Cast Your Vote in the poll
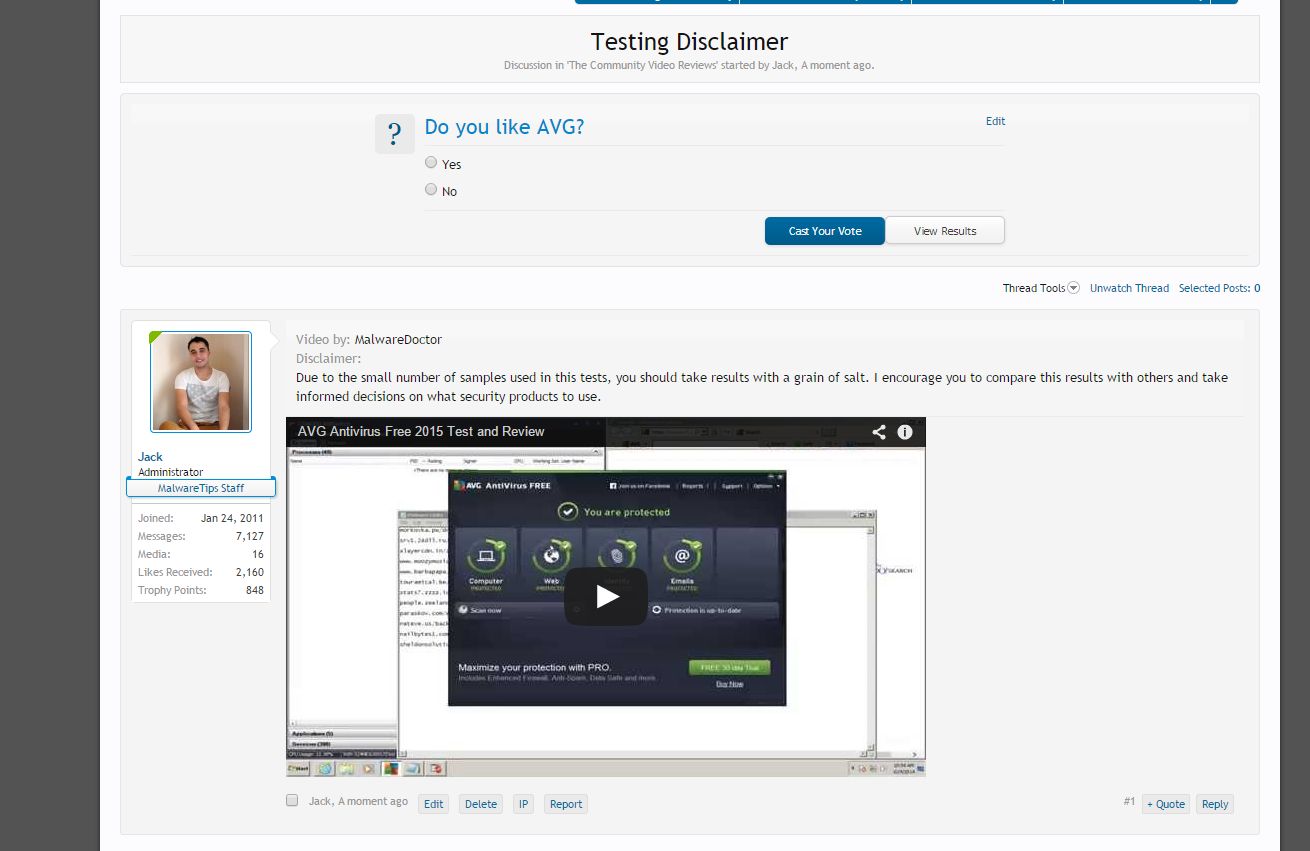This screenshot has height=851, width=1310. [825, 231]
